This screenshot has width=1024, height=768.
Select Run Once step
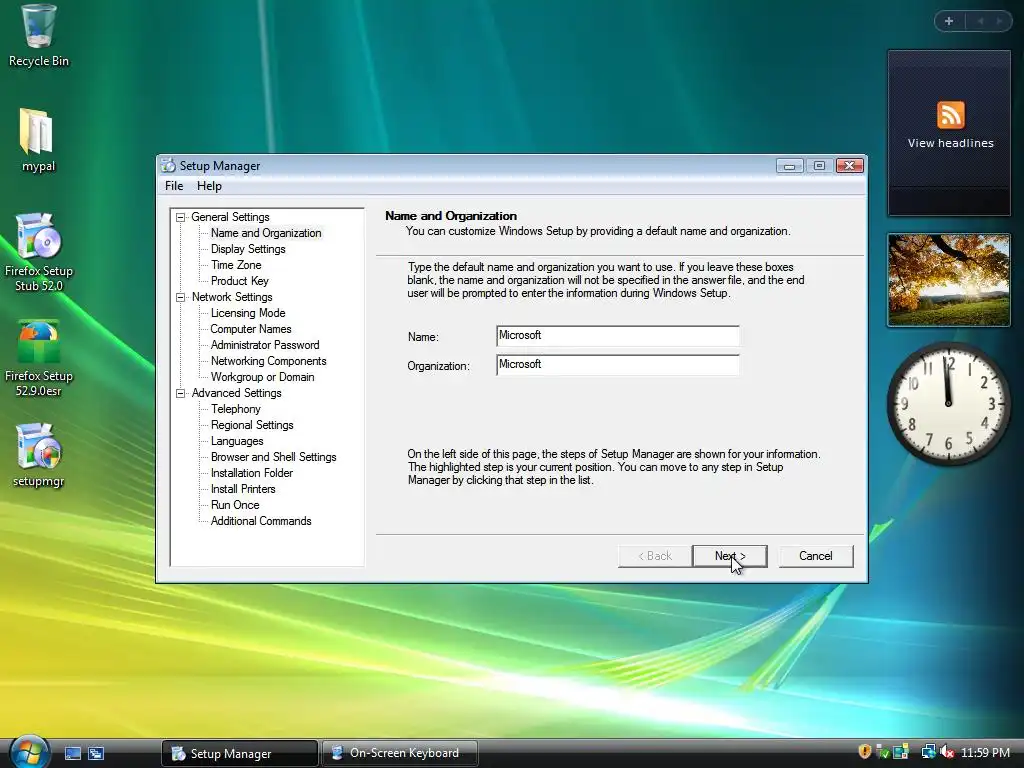235,505
